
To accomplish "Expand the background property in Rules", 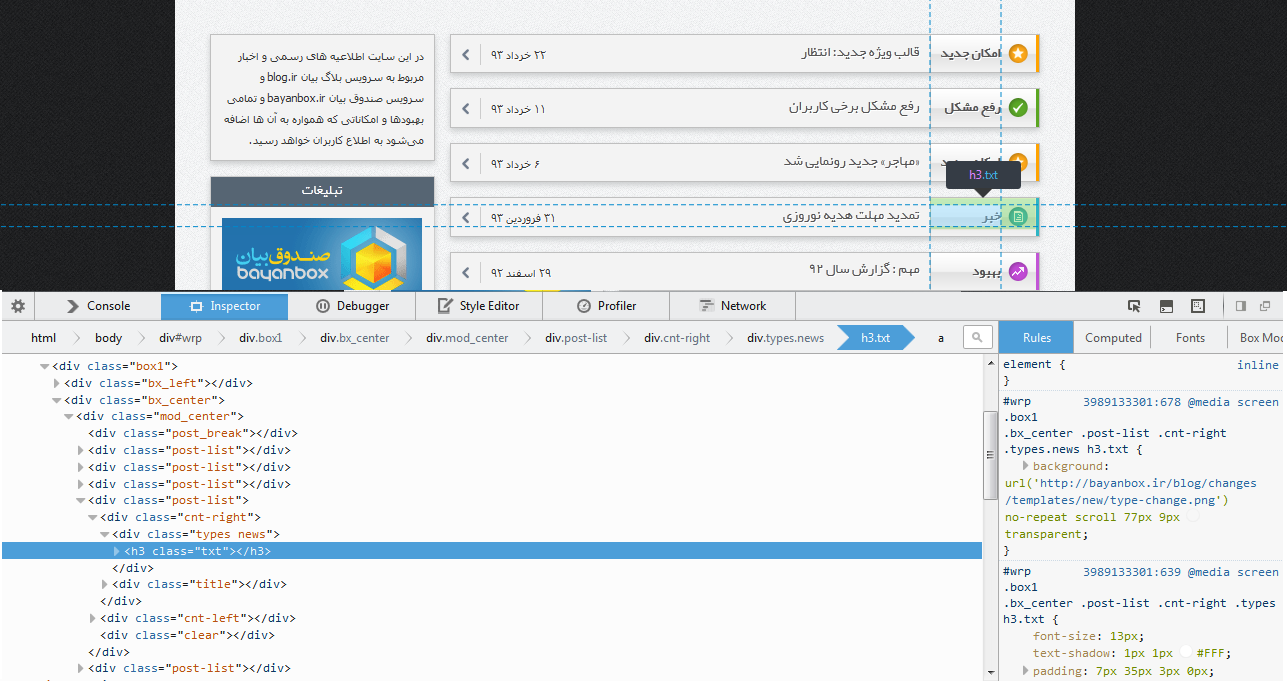I will 1025,466.
